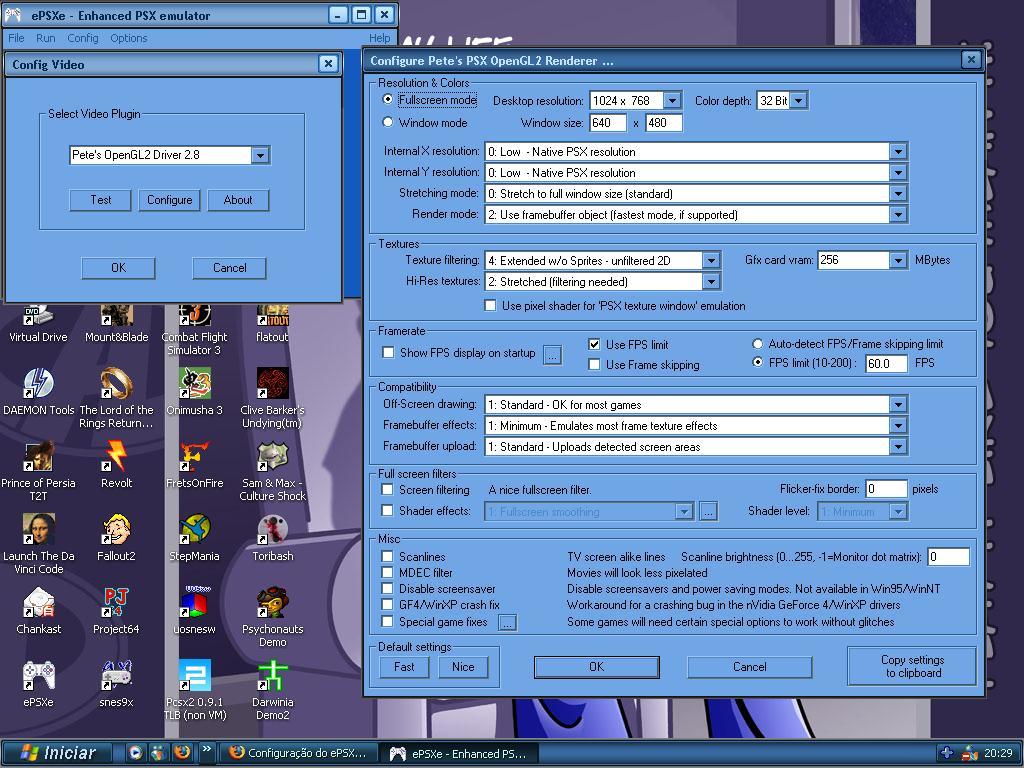Expand the Render mode dropdown
This screenshot has width=1024, height=768.
(x=898, y=214)
